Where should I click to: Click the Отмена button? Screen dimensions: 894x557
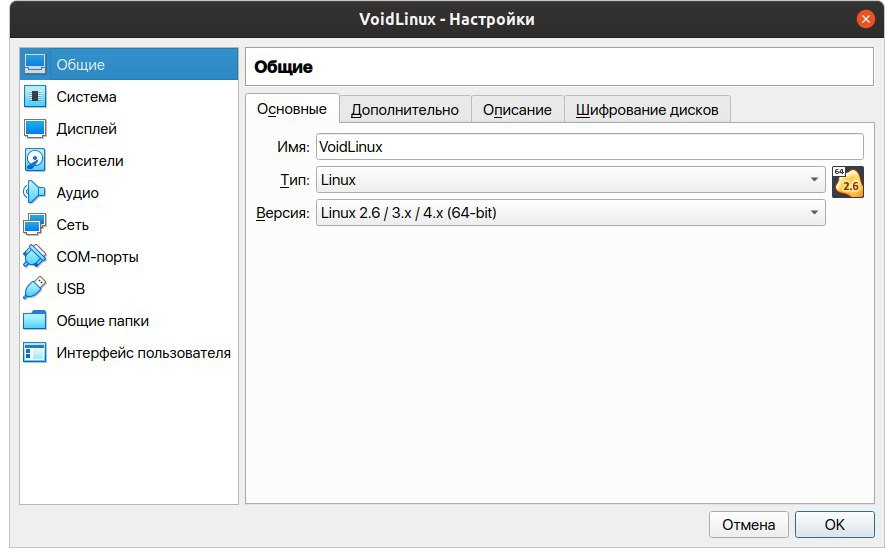(x=749, y=525)
